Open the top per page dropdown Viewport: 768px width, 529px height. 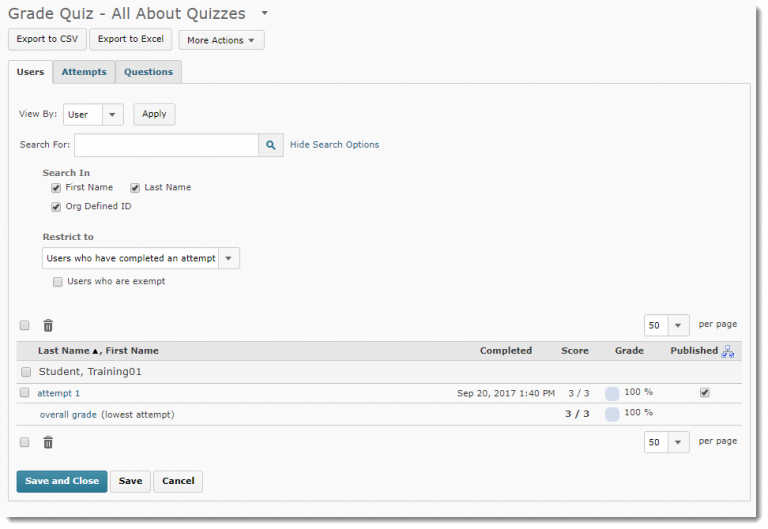[x=666, y=325]
